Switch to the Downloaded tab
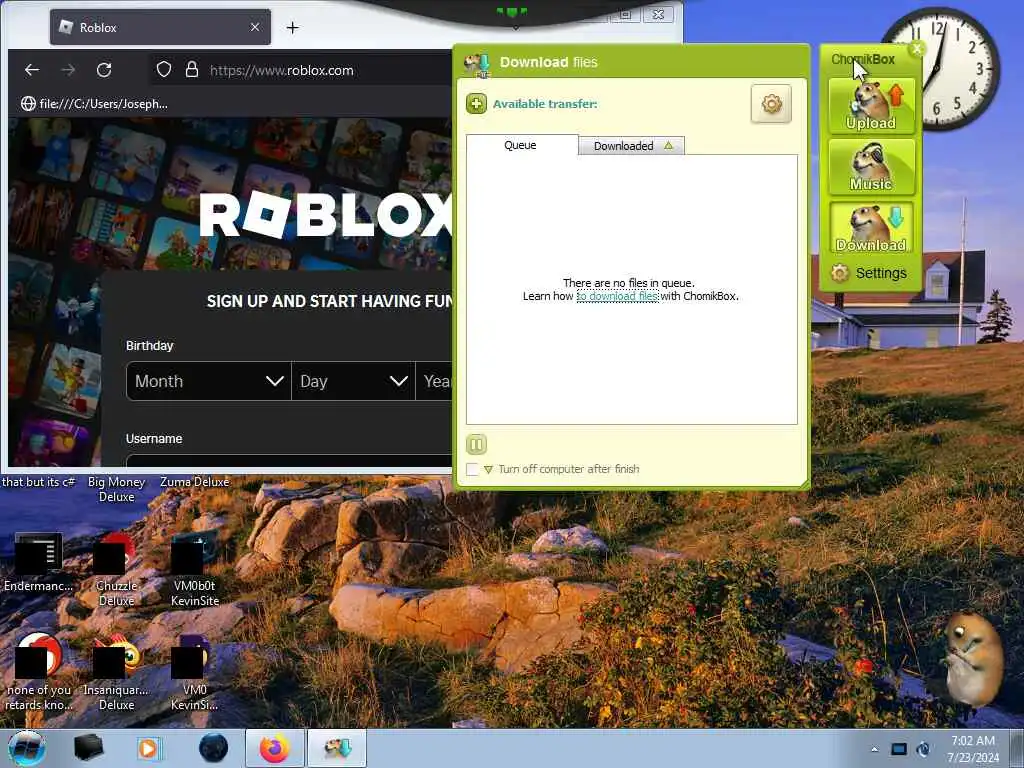This screenshot has height=768, width=1024. tap(631, 146)
